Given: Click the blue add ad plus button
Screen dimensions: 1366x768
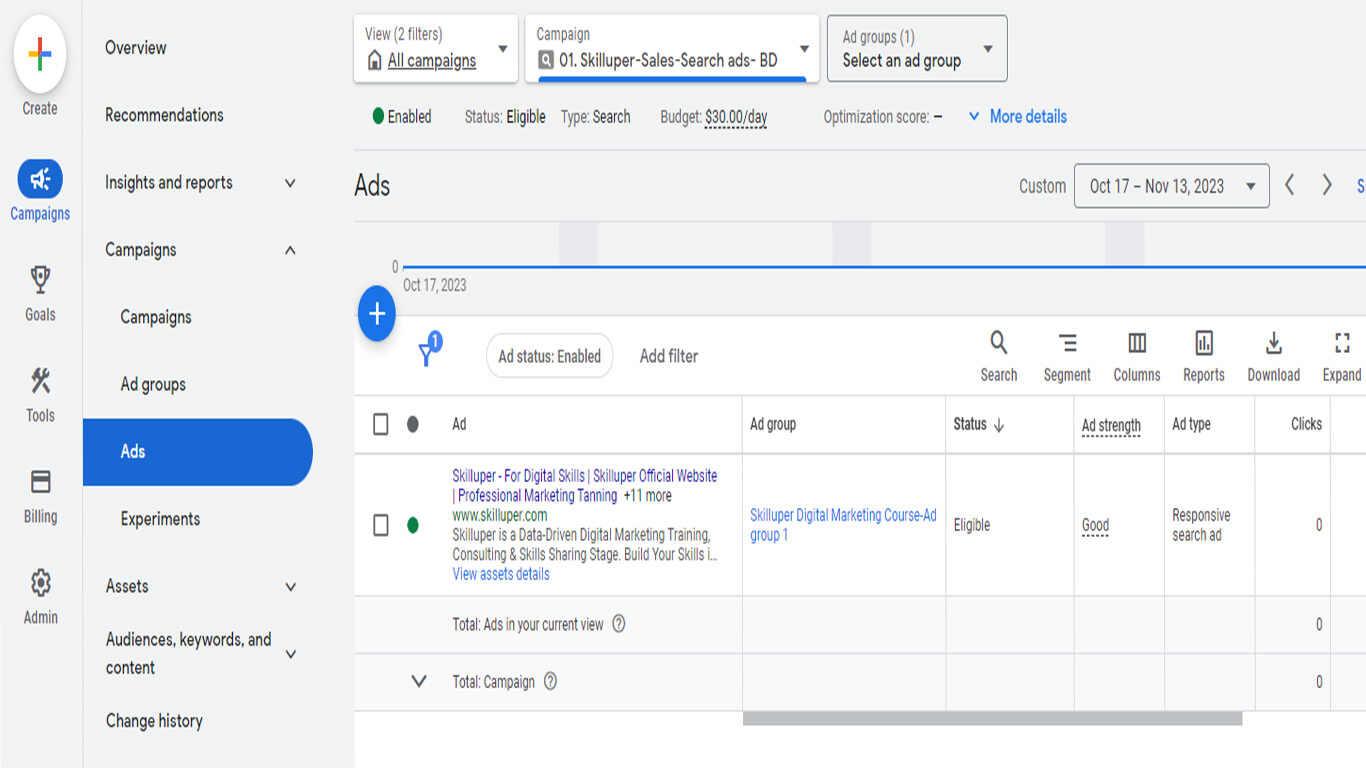Looking at the screenshot, I should point(377,314).
